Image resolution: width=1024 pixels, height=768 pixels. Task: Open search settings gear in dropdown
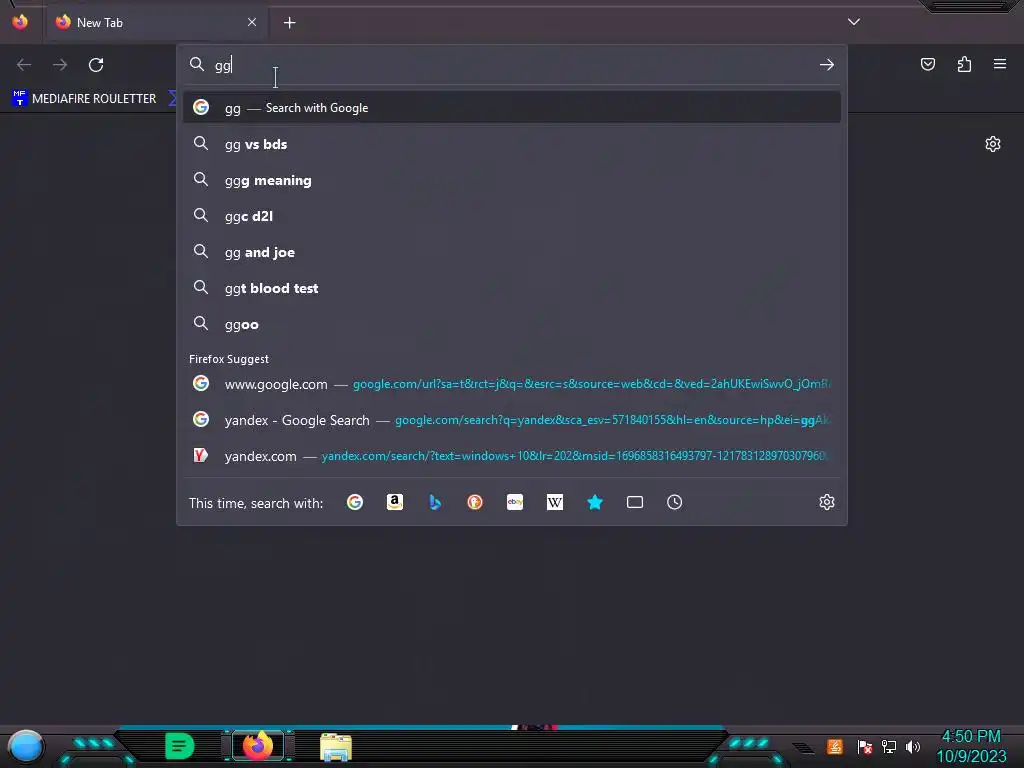[827, 502]
